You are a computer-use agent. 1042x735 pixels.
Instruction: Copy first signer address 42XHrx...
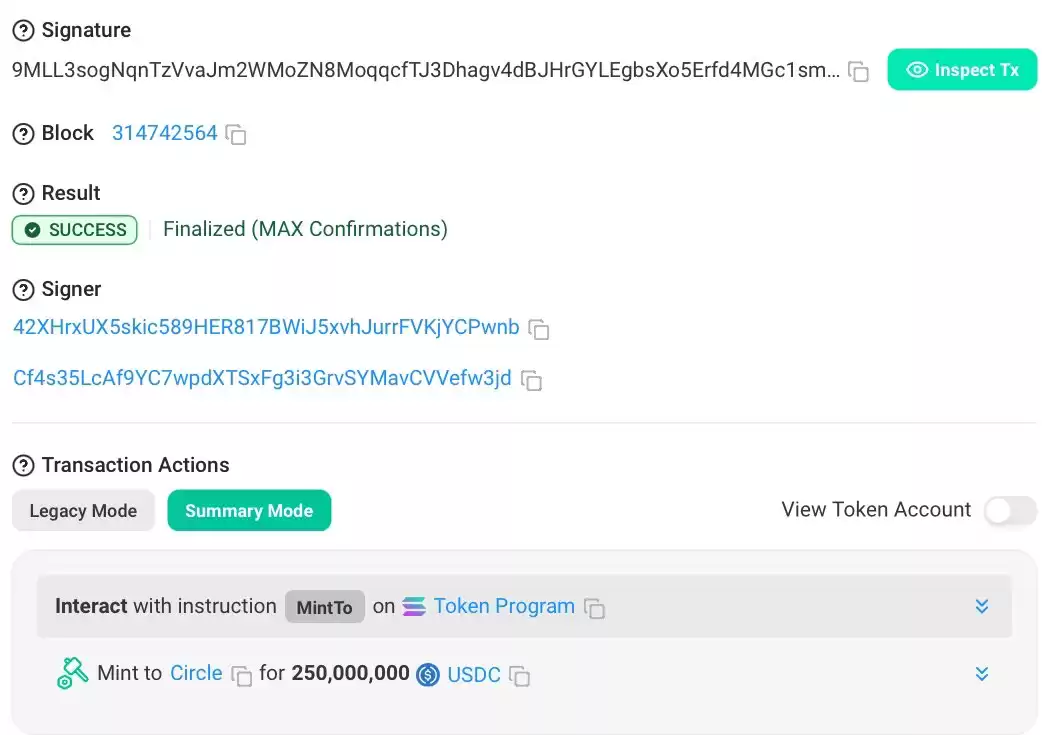coord(538,329)
